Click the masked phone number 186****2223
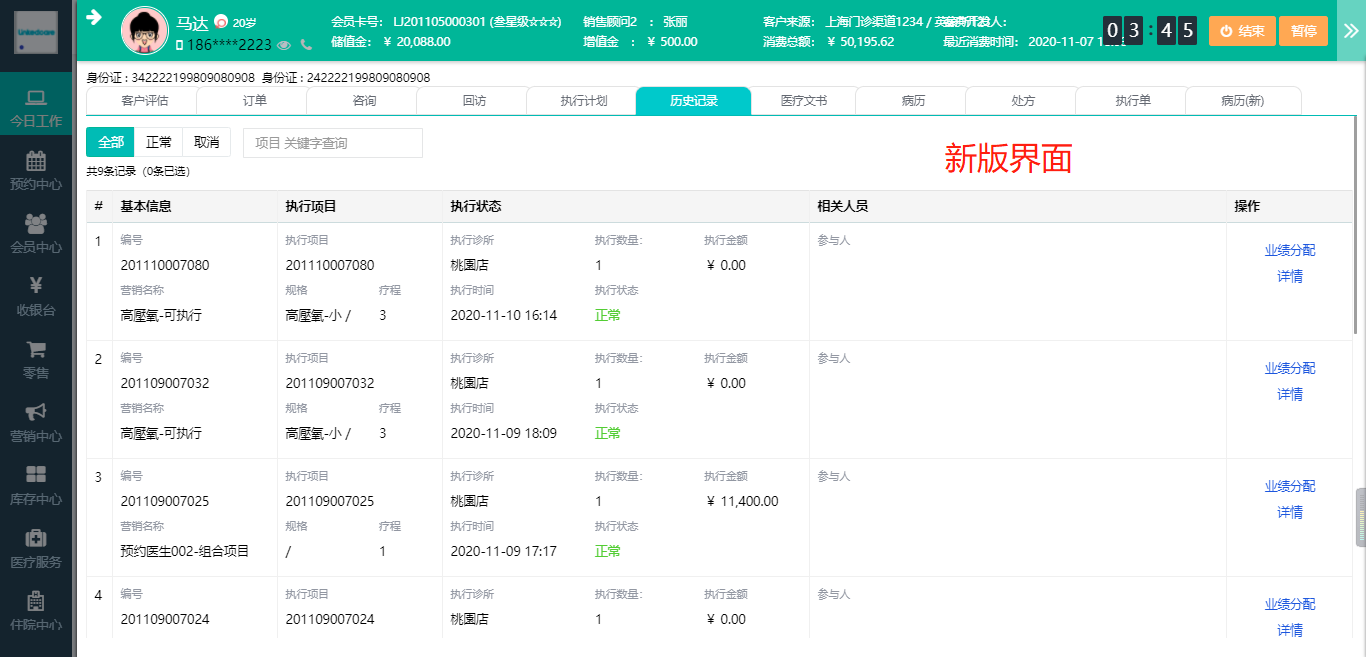Image resolution: width=1366 pixels, height=657 pixels. pyautogui.click(x=229, y=45)
